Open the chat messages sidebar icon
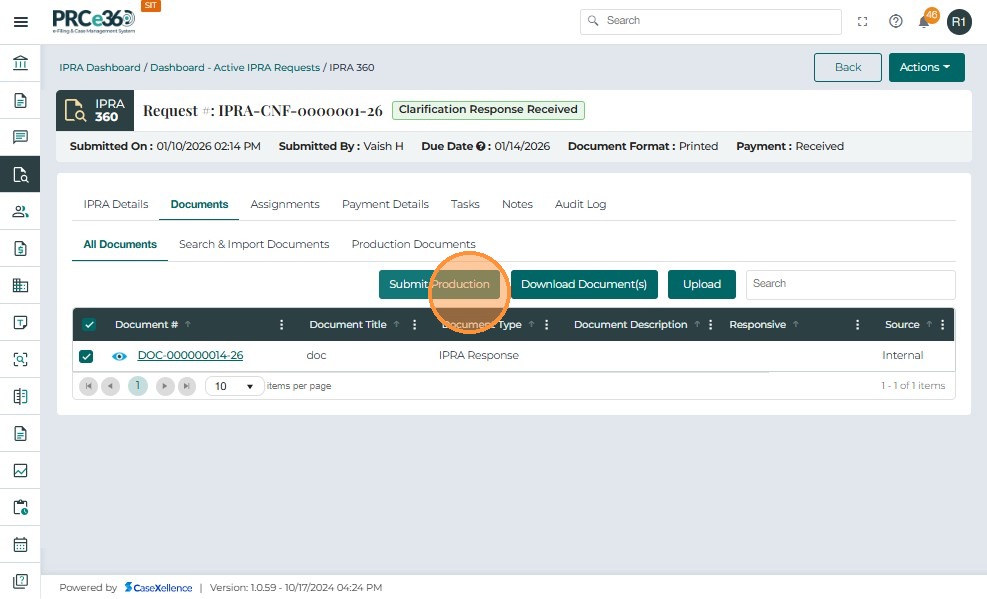 point(20,137)
